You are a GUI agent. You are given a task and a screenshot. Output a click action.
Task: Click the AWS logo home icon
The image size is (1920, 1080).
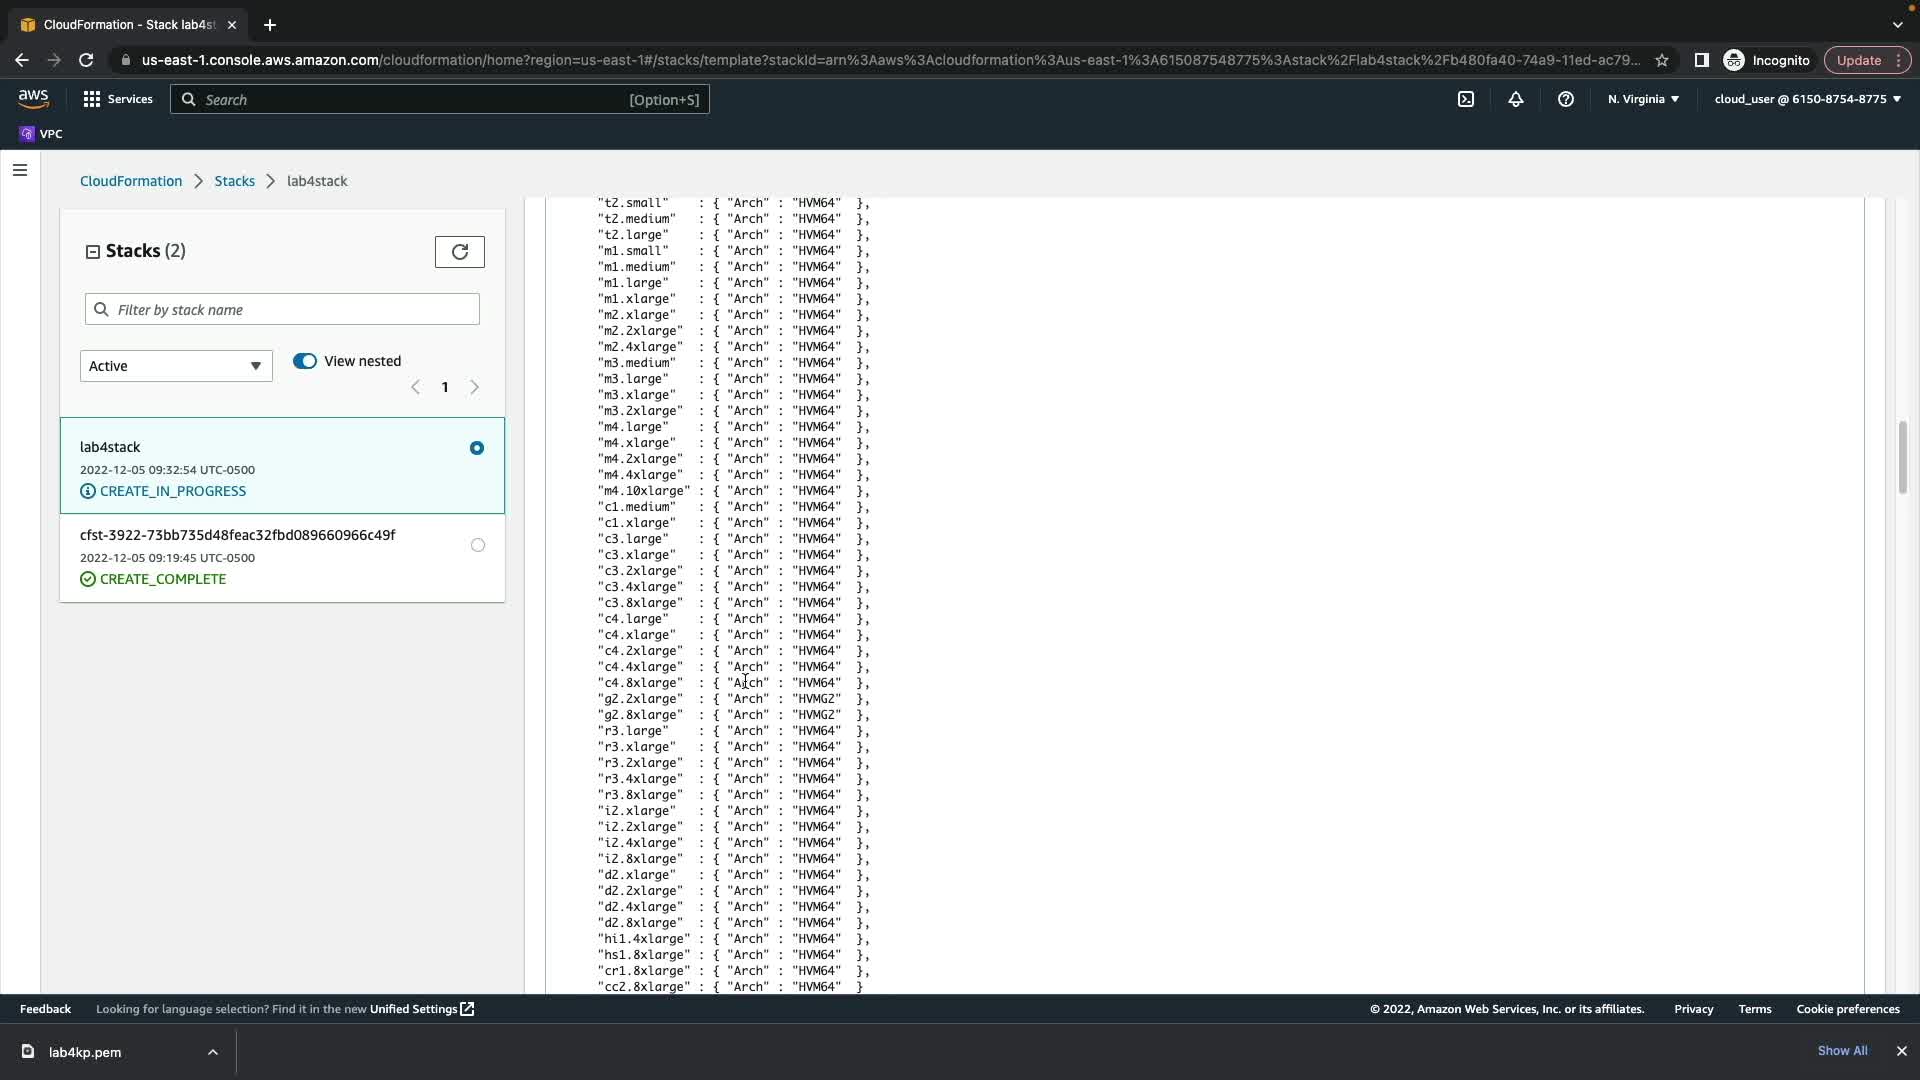point(33,98)
